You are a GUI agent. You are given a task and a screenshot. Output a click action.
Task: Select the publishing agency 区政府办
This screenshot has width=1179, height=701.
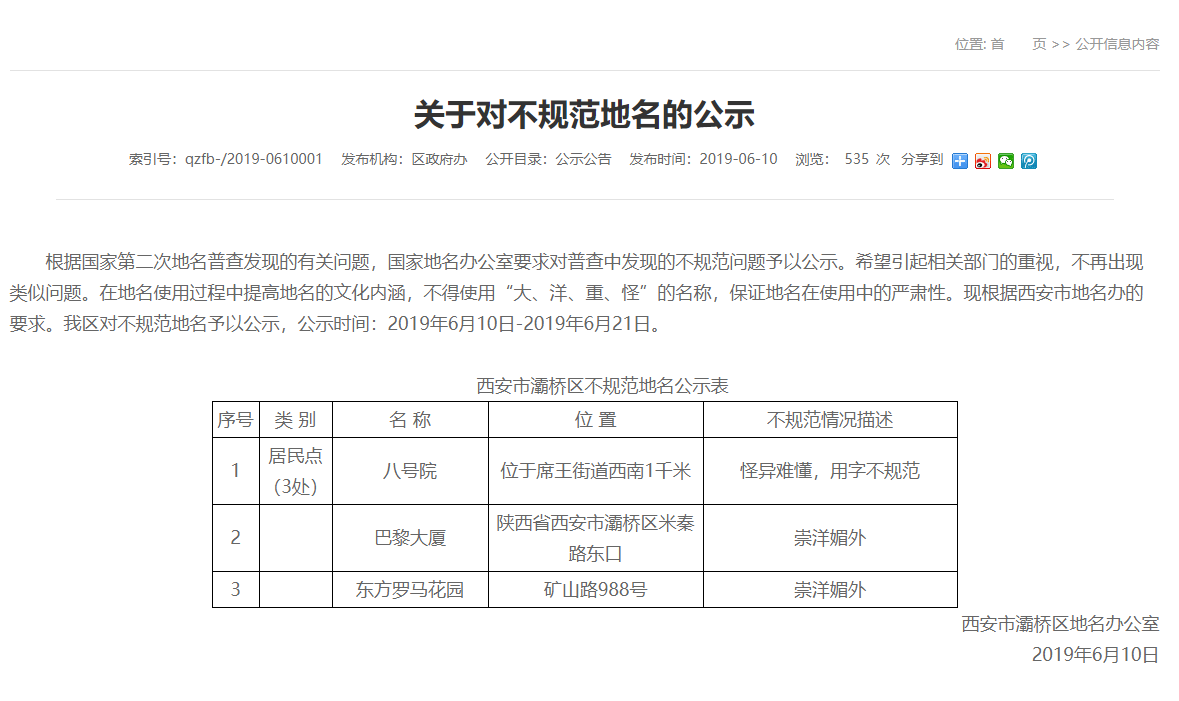click(439, 159)
